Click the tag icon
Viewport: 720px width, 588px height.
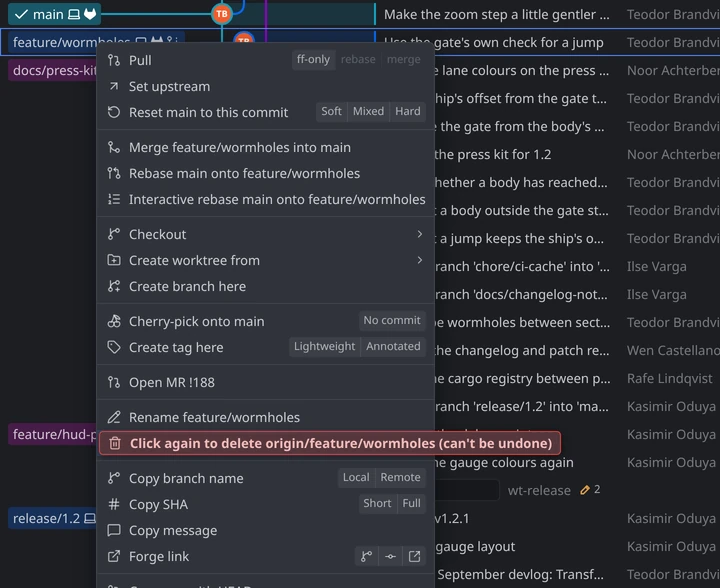114,347
